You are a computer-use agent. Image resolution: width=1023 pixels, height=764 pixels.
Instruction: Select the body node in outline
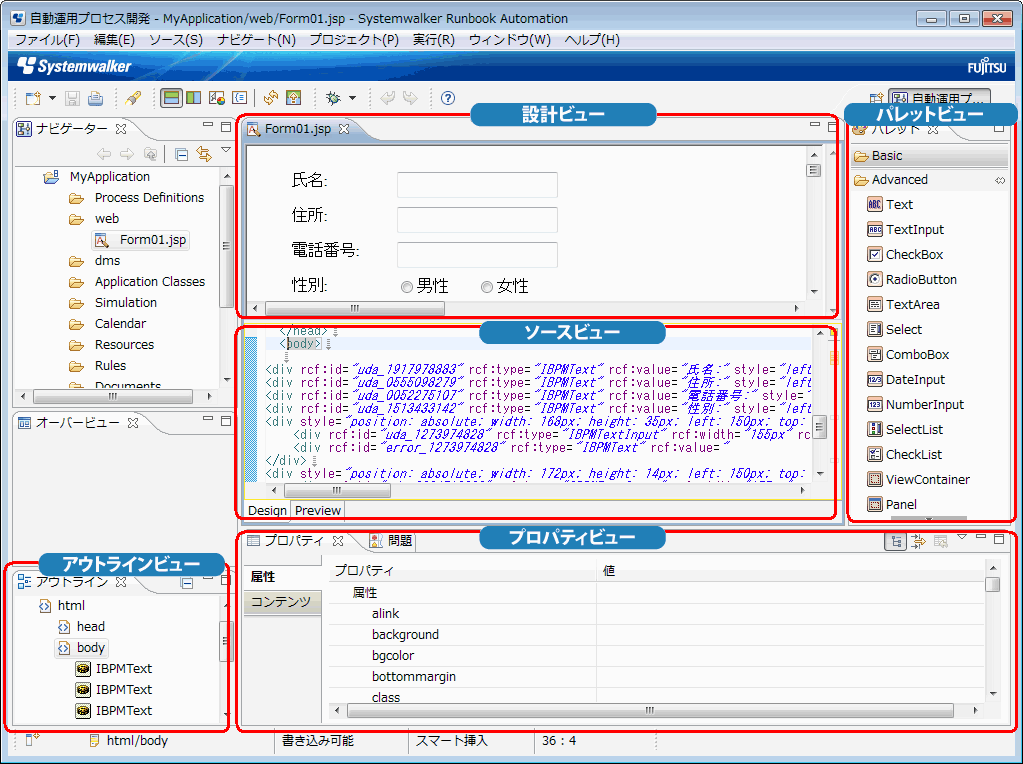[x=82, y=648]
